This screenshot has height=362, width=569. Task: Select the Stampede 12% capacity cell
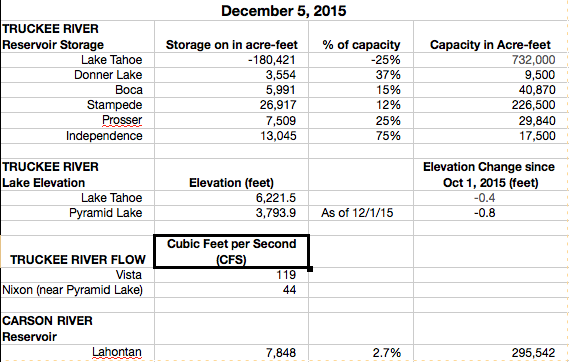[361, 105]
